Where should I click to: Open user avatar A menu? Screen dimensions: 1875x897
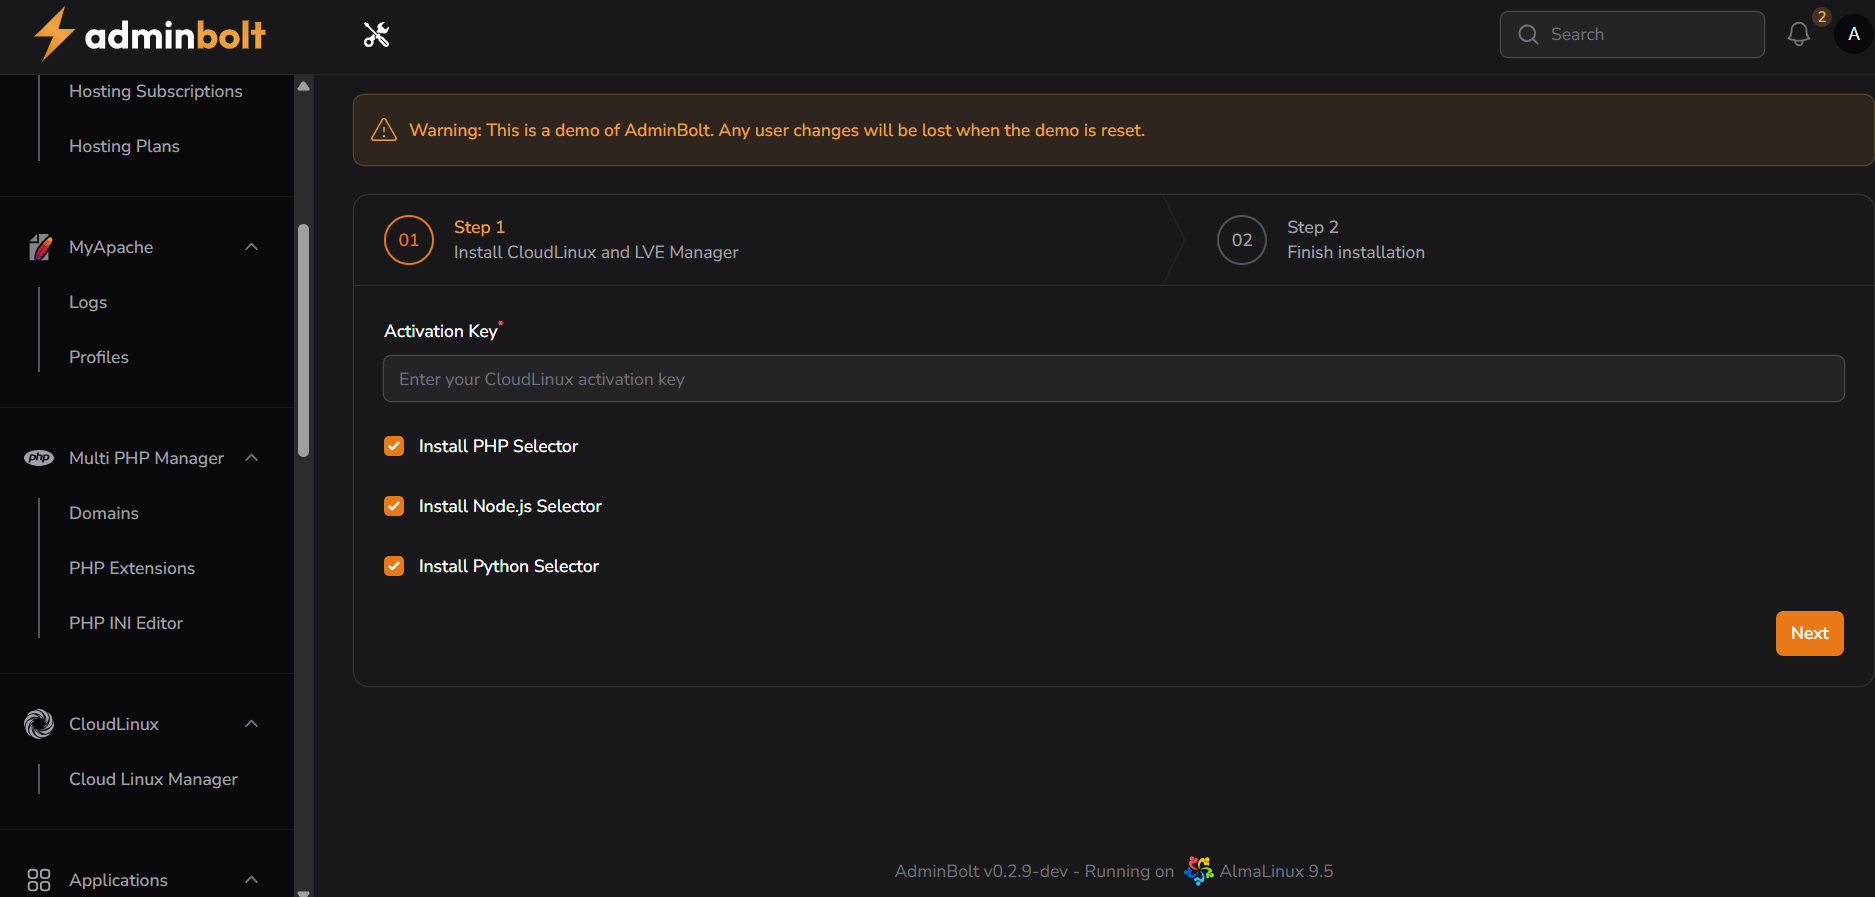pos(1853,34)
